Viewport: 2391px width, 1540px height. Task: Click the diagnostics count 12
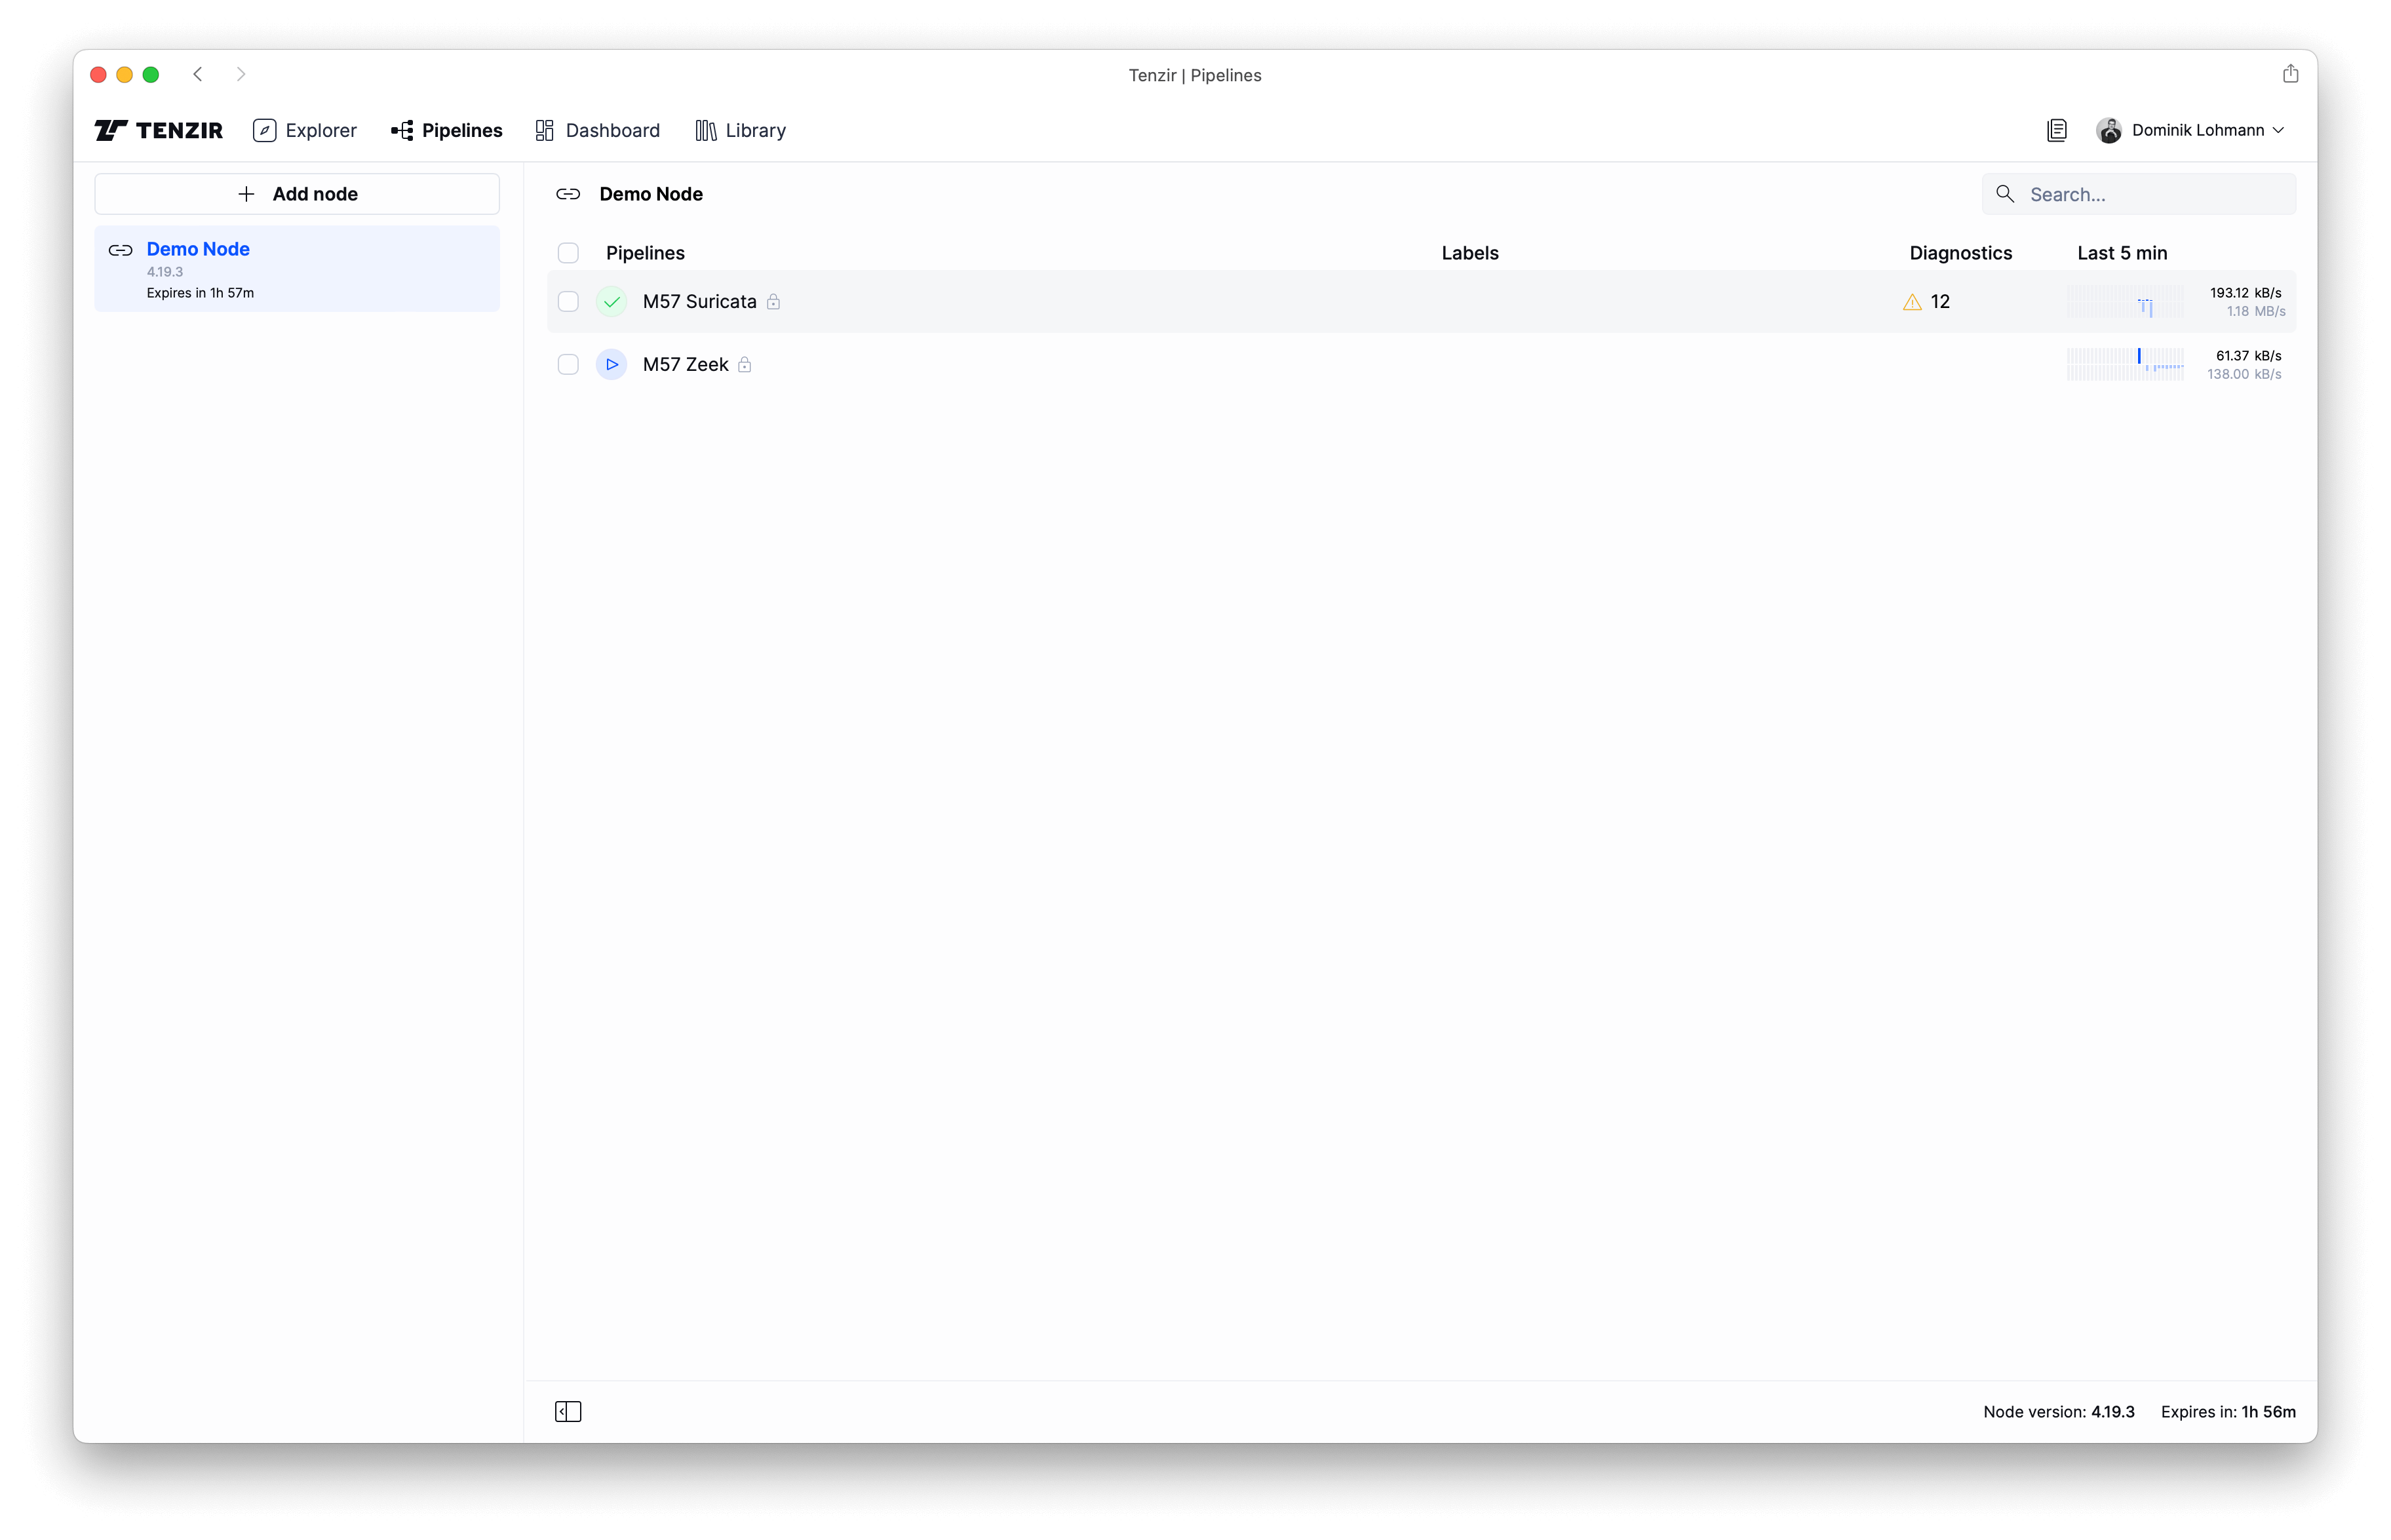pos(1940,302)
